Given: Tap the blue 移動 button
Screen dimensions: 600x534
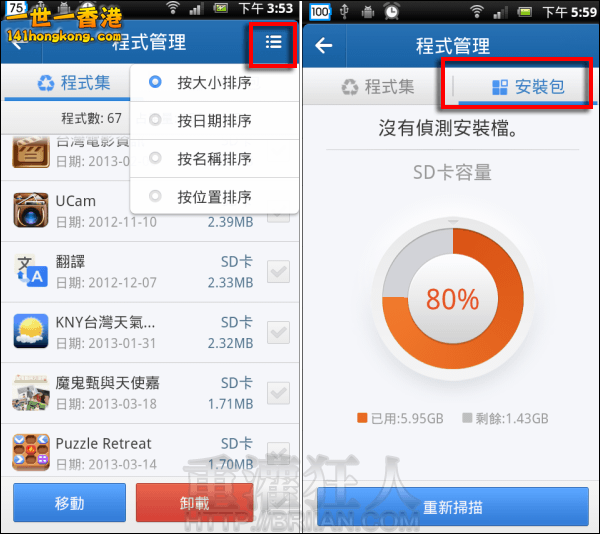Looking at the screenshot, I should (69, 503).
